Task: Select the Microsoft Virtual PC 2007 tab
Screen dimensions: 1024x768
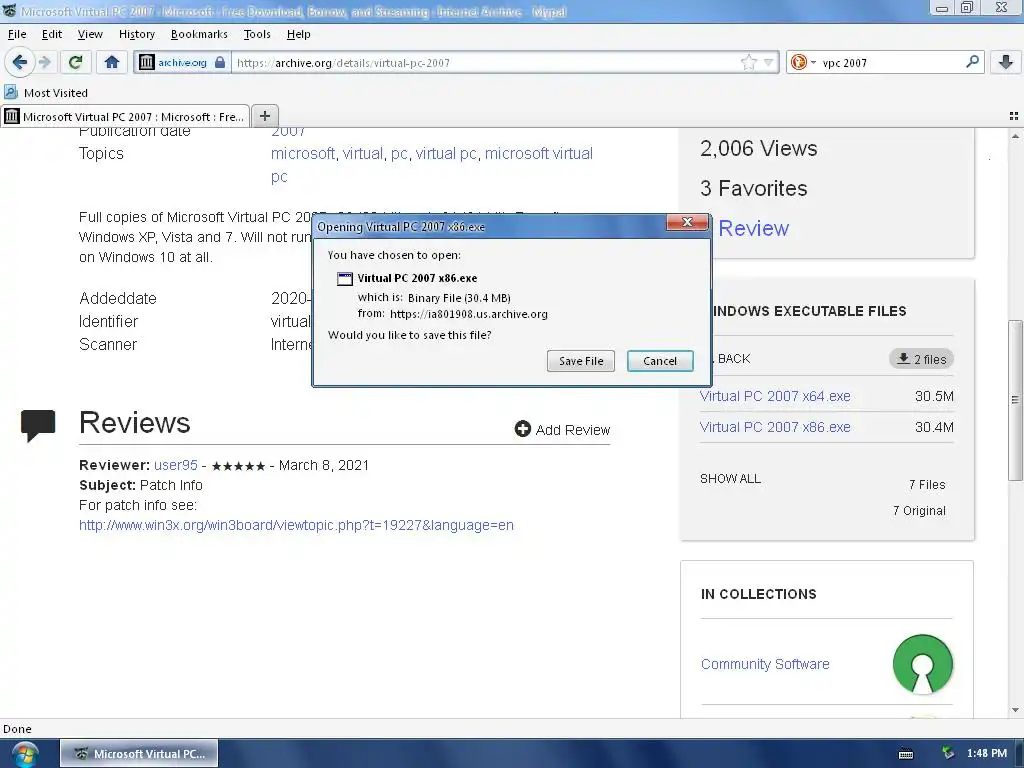Action: pyautogui.click(x=125, y=116)
